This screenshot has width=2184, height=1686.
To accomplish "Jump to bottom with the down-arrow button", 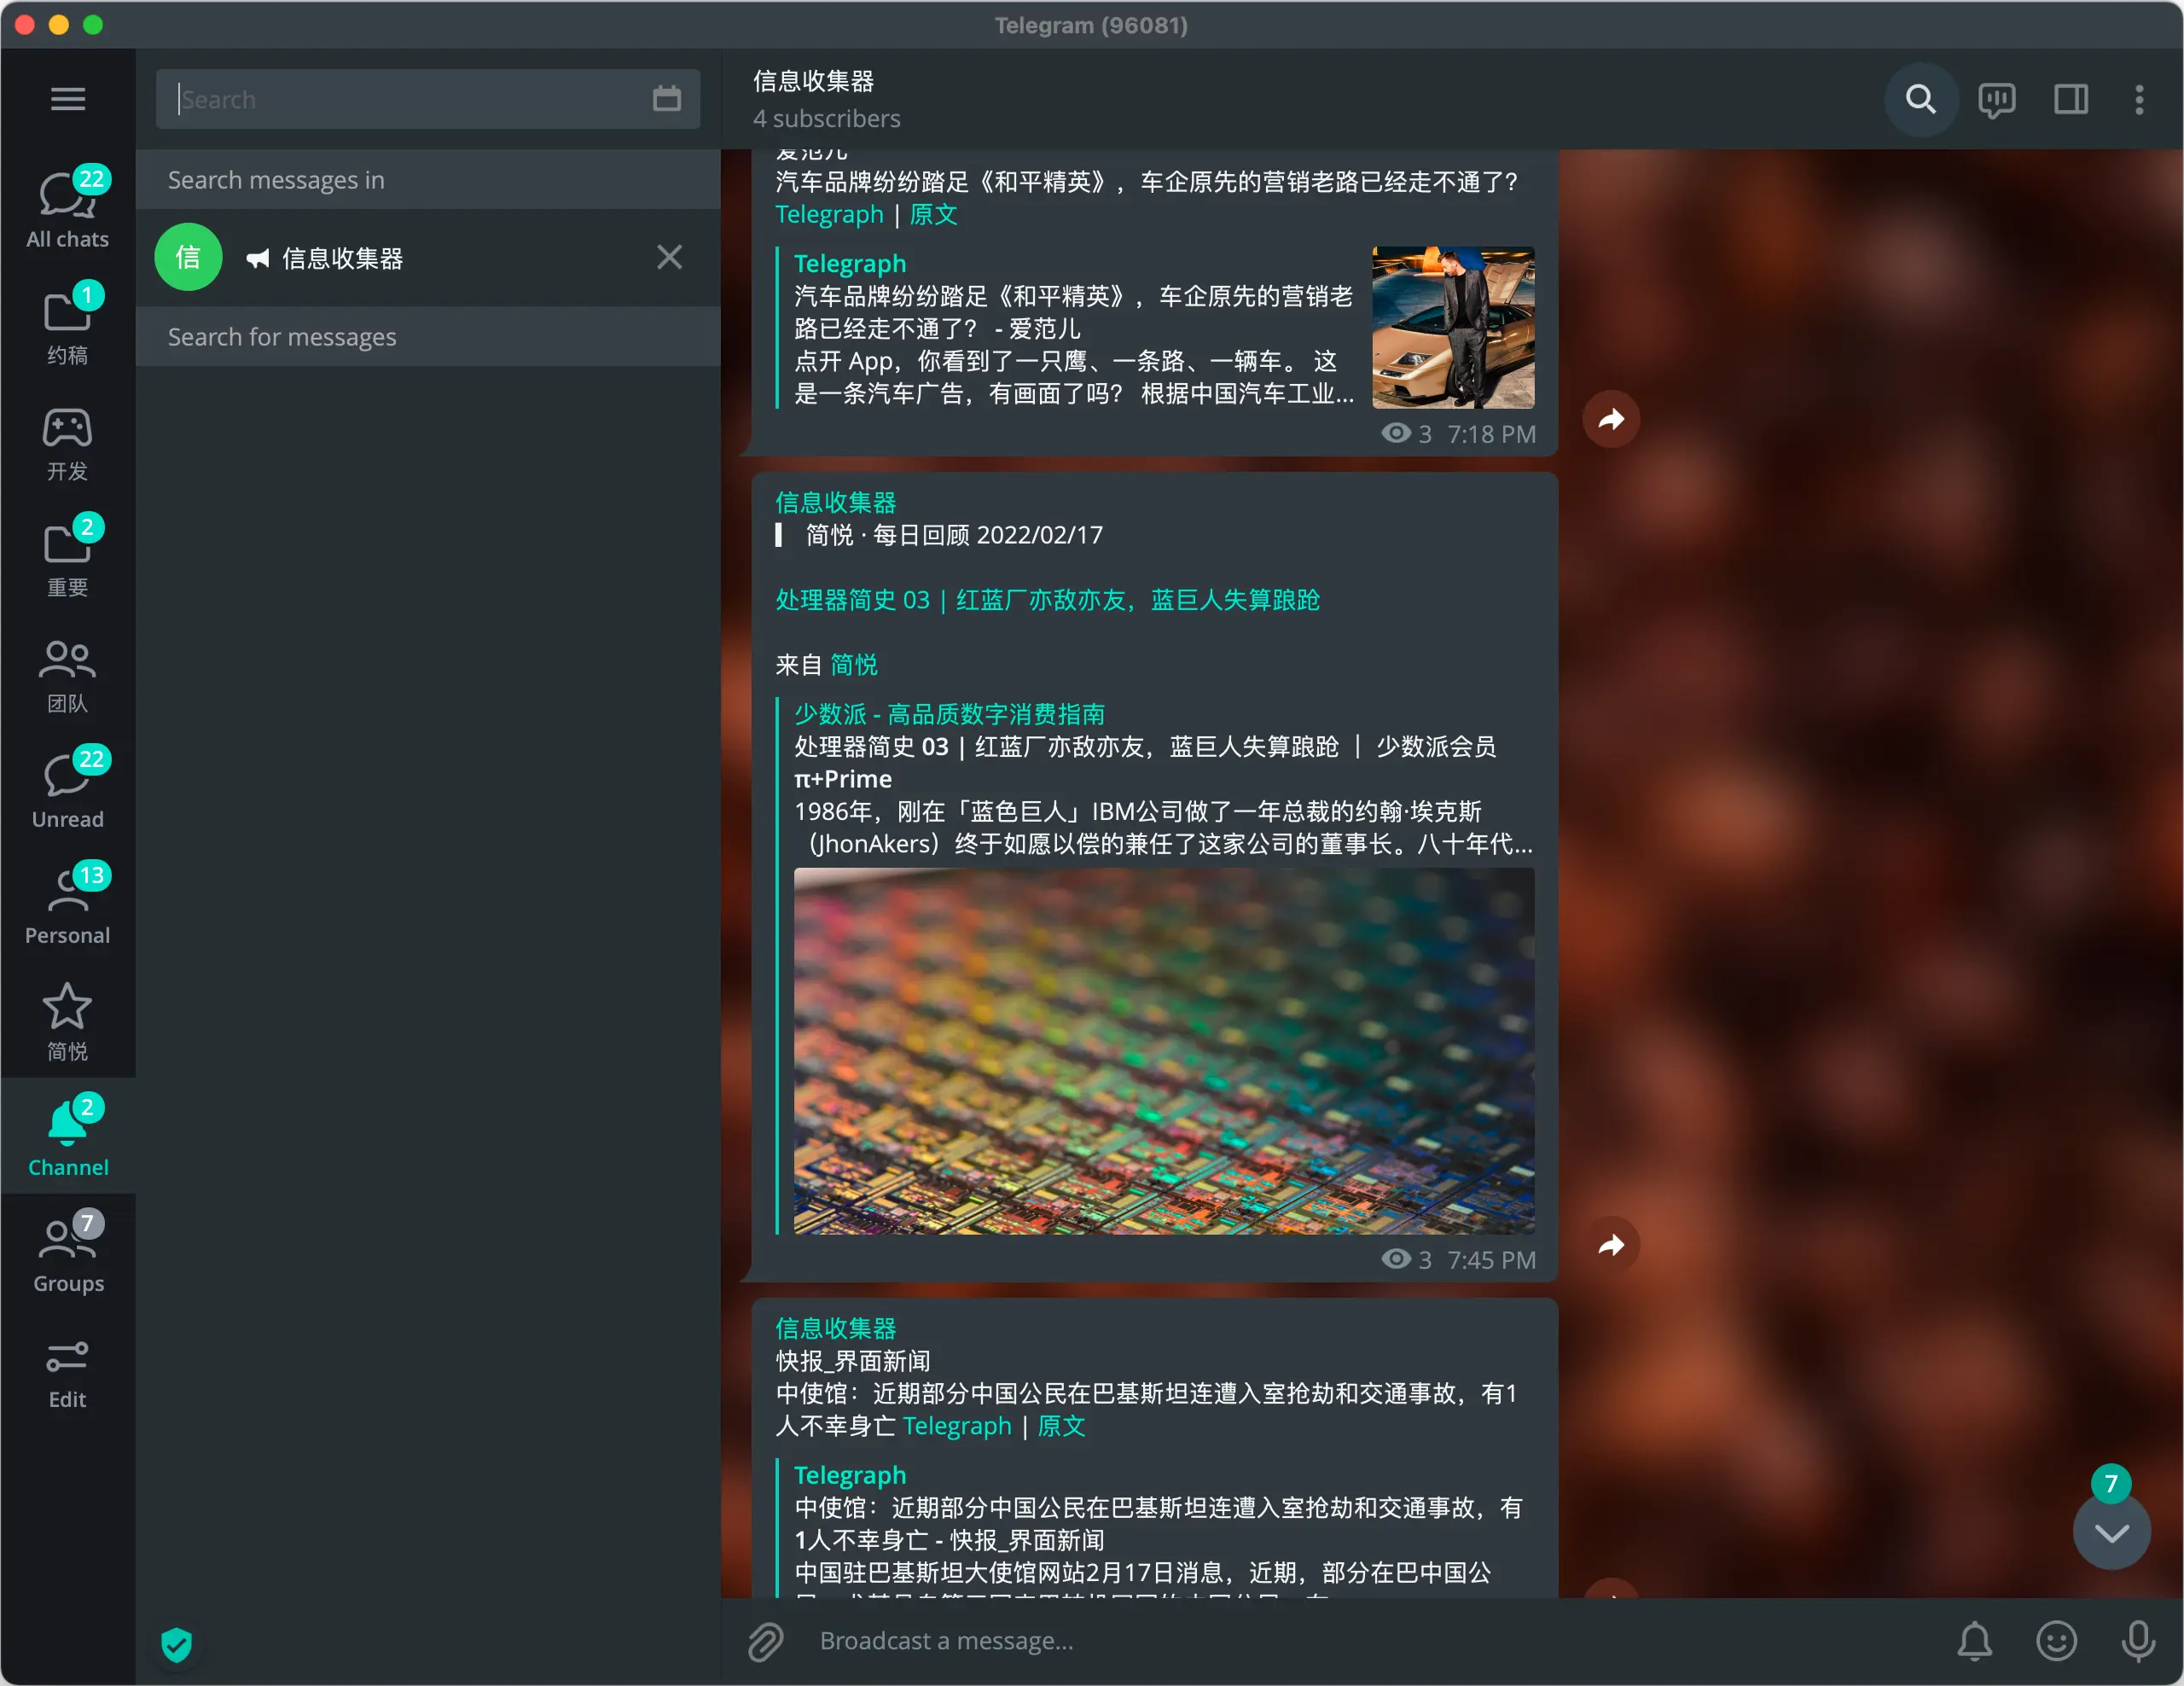I will point(2111,1533).
